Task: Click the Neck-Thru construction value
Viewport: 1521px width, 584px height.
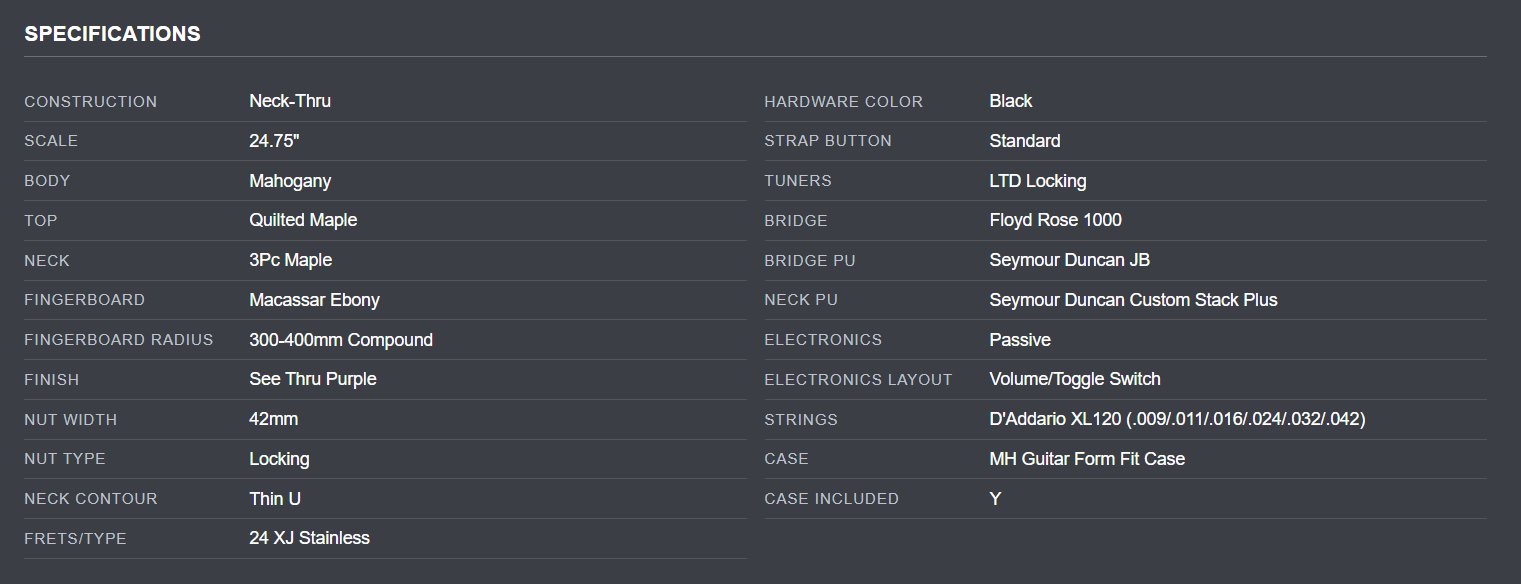Action: [290, 101]
